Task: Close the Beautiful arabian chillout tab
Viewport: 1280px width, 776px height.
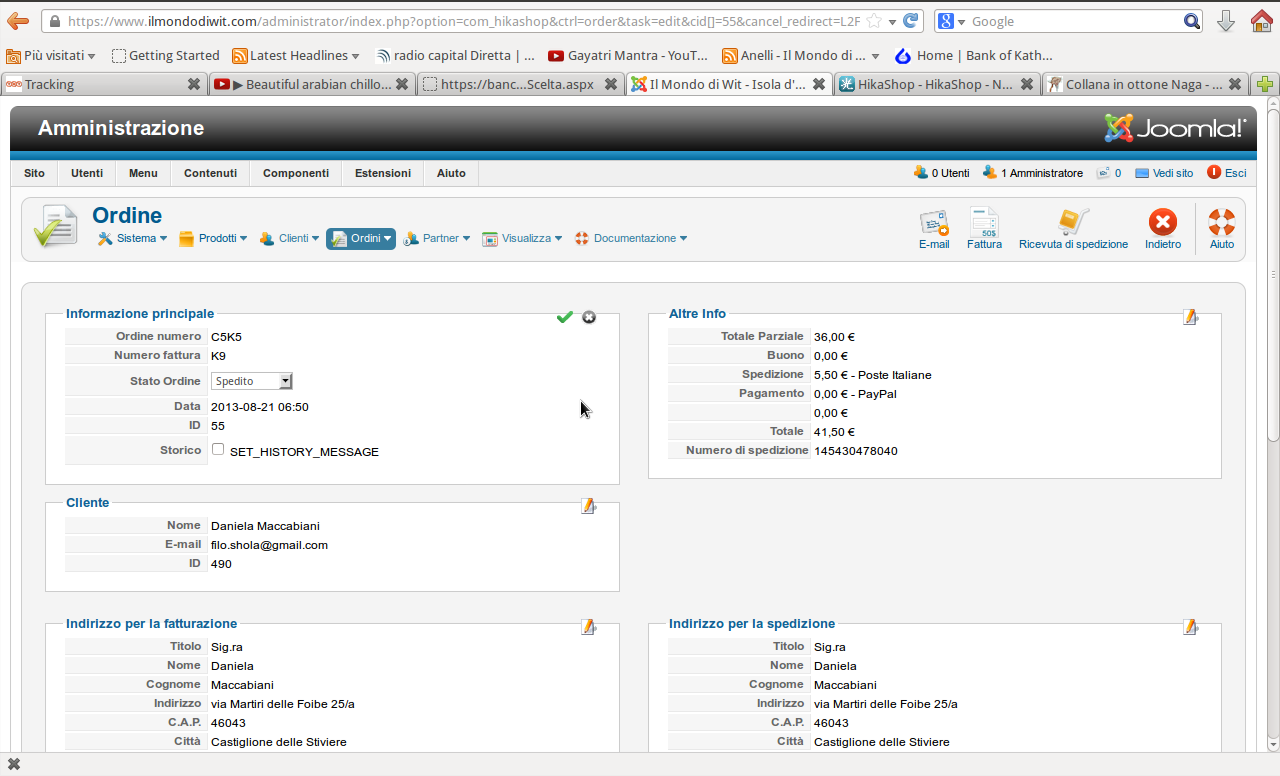Action: tap(402, 85)
